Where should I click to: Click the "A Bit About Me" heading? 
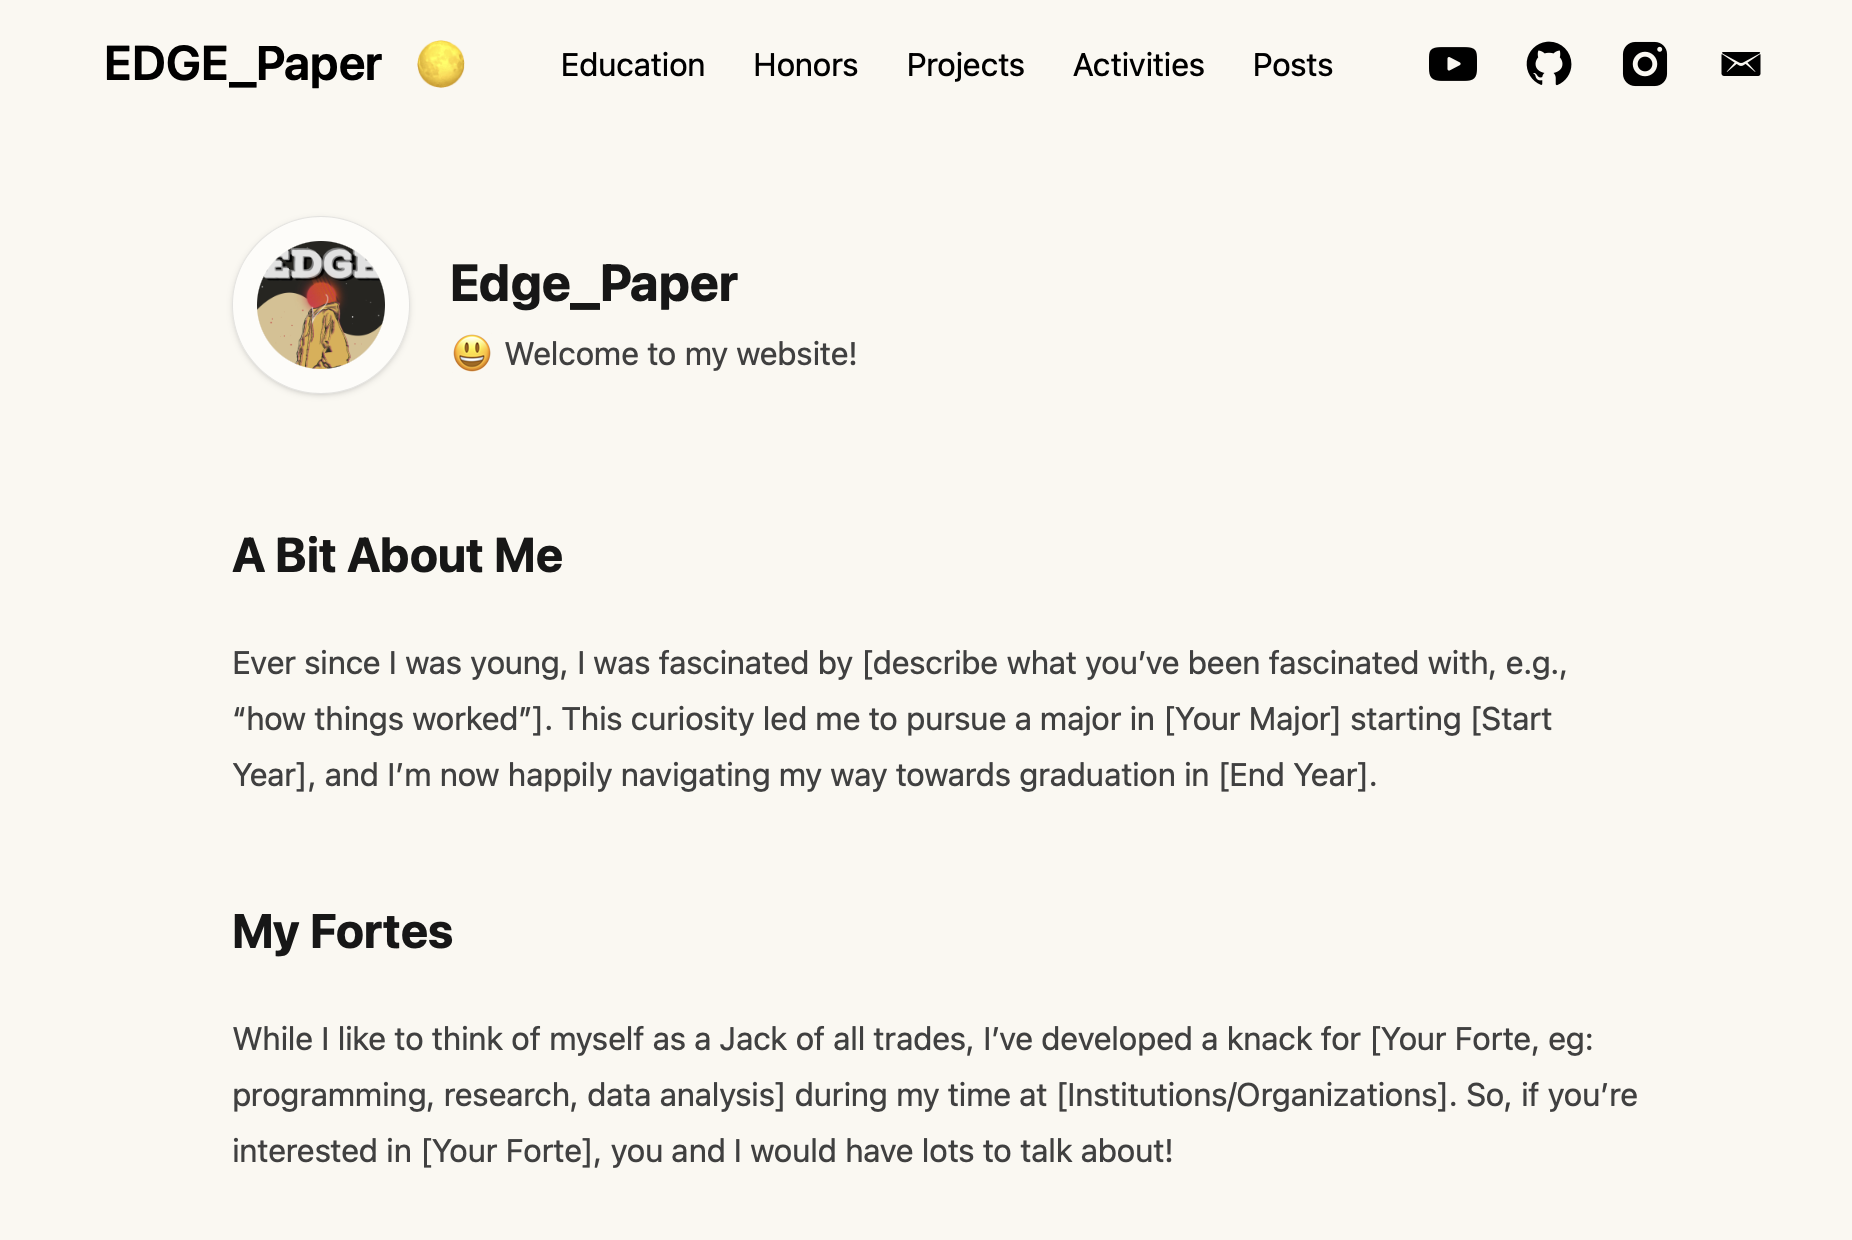point(397,555)
